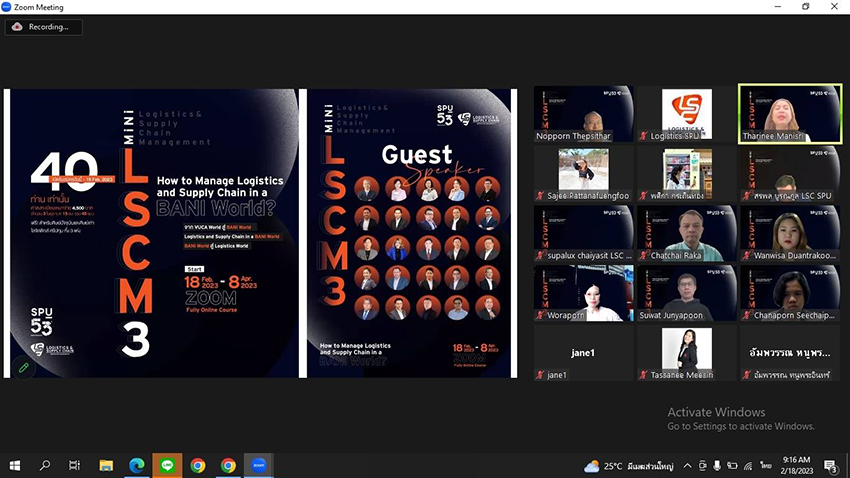Open File Explorer from taskbar
The image size is (850, 478).
click(x=106, y=466)
